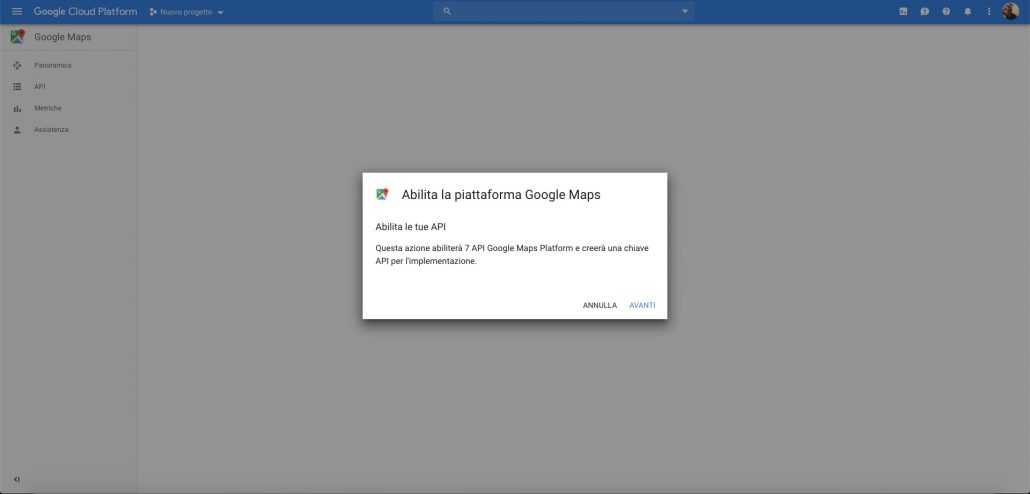Open Assistenza in the sidebar
Screen dimensions: 1030x494
pos(51,130)
